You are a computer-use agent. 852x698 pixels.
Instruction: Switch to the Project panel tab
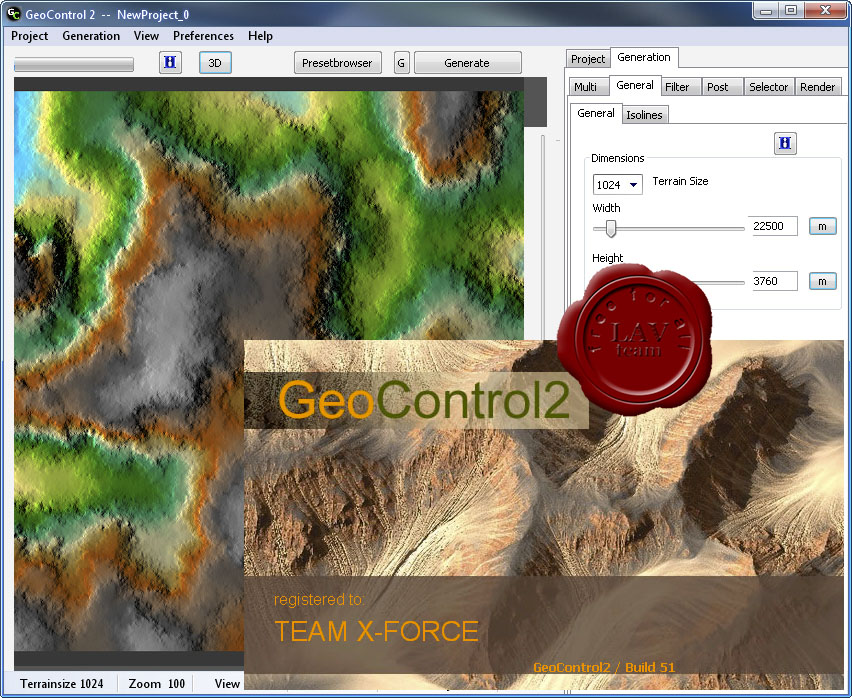pos(588,59)
